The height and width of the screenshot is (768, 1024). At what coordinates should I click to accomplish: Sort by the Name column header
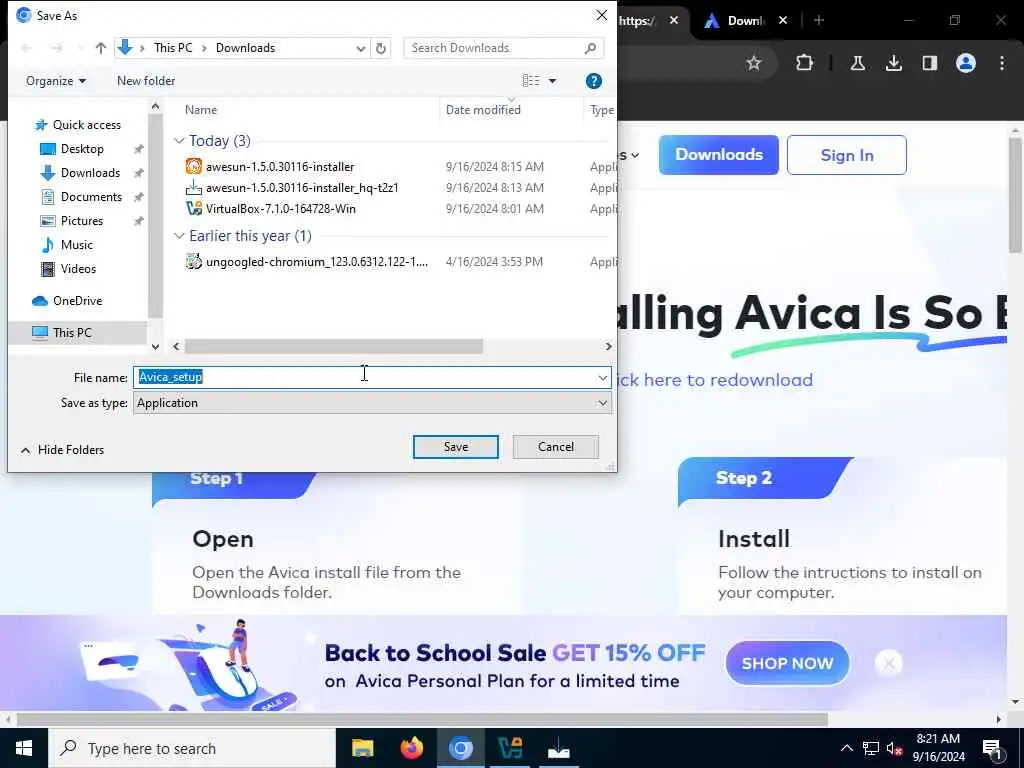[200, 110]
